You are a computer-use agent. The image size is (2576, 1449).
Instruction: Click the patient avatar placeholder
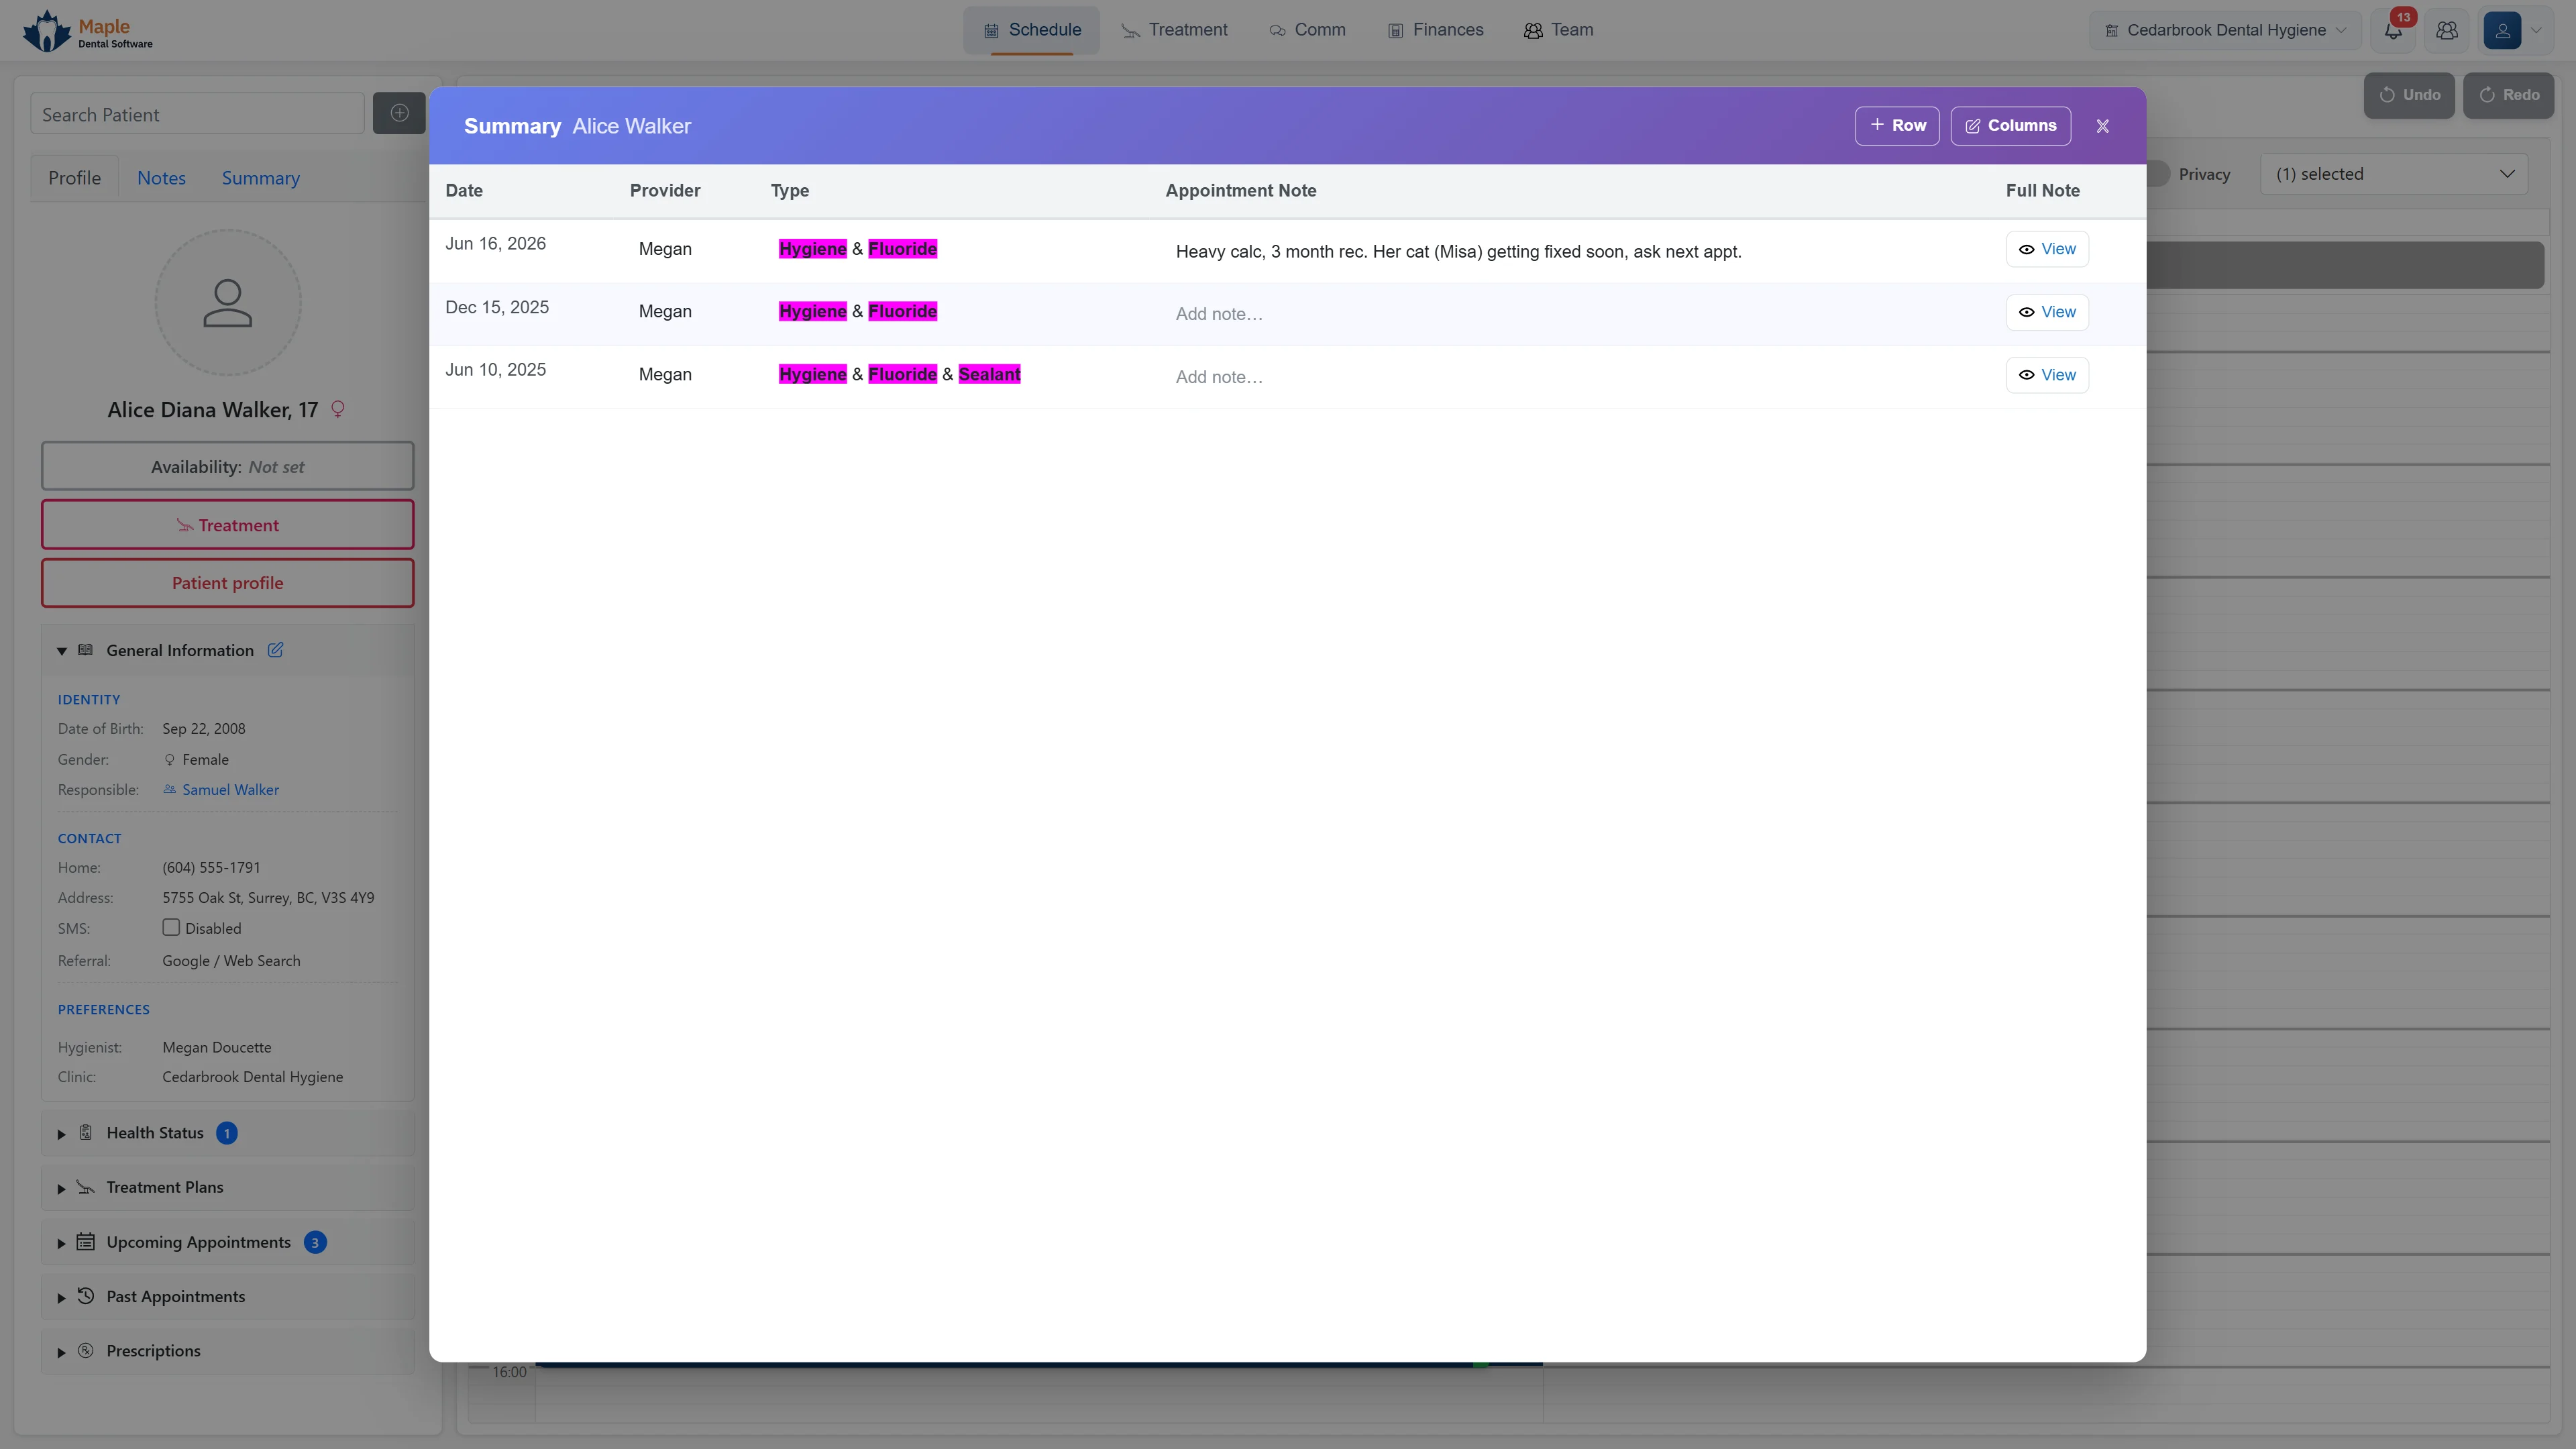tap(228, 303)
